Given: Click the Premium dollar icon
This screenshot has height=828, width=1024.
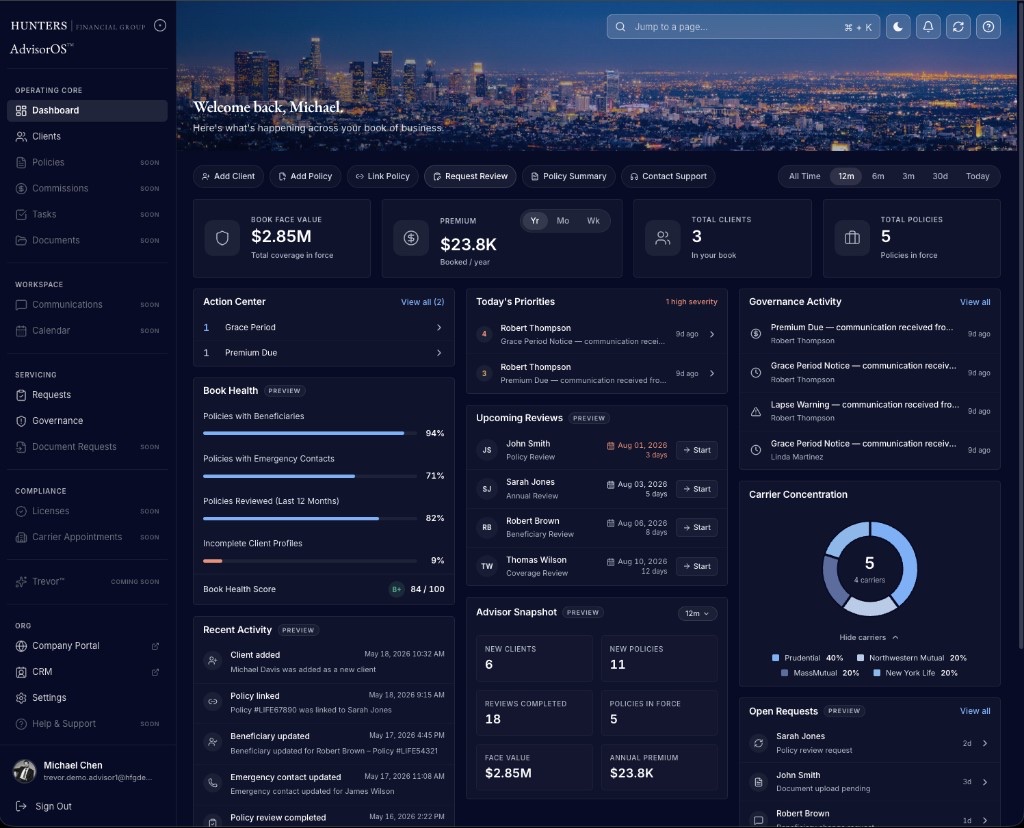Looking at the screenshot, I should pyautogui.click(x=411, y=238).
